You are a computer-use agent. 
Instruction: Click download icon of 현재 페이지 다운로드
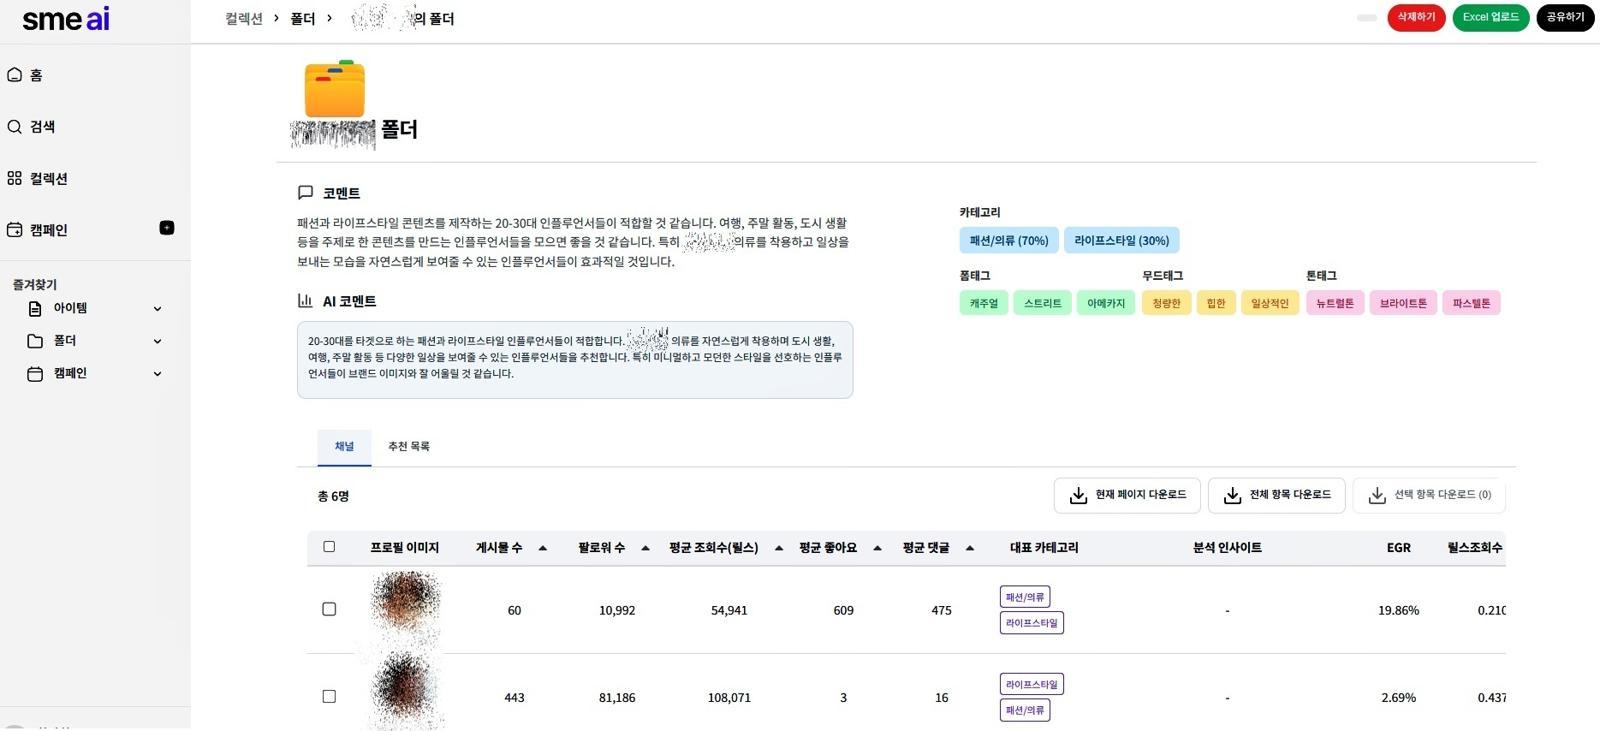[x=1078, y=495]
